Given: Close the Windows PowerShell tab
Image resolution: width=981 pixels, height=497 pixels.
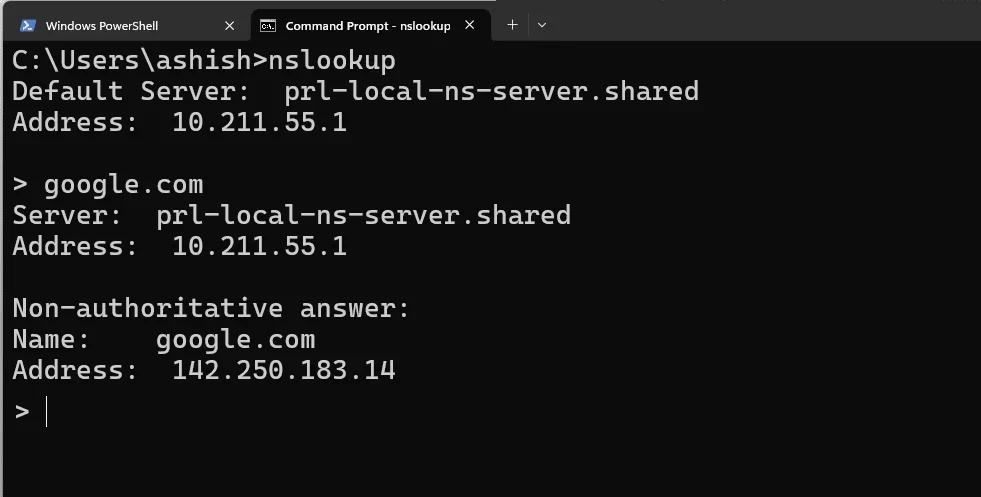Looking at the screenshot, I should 230,25.
